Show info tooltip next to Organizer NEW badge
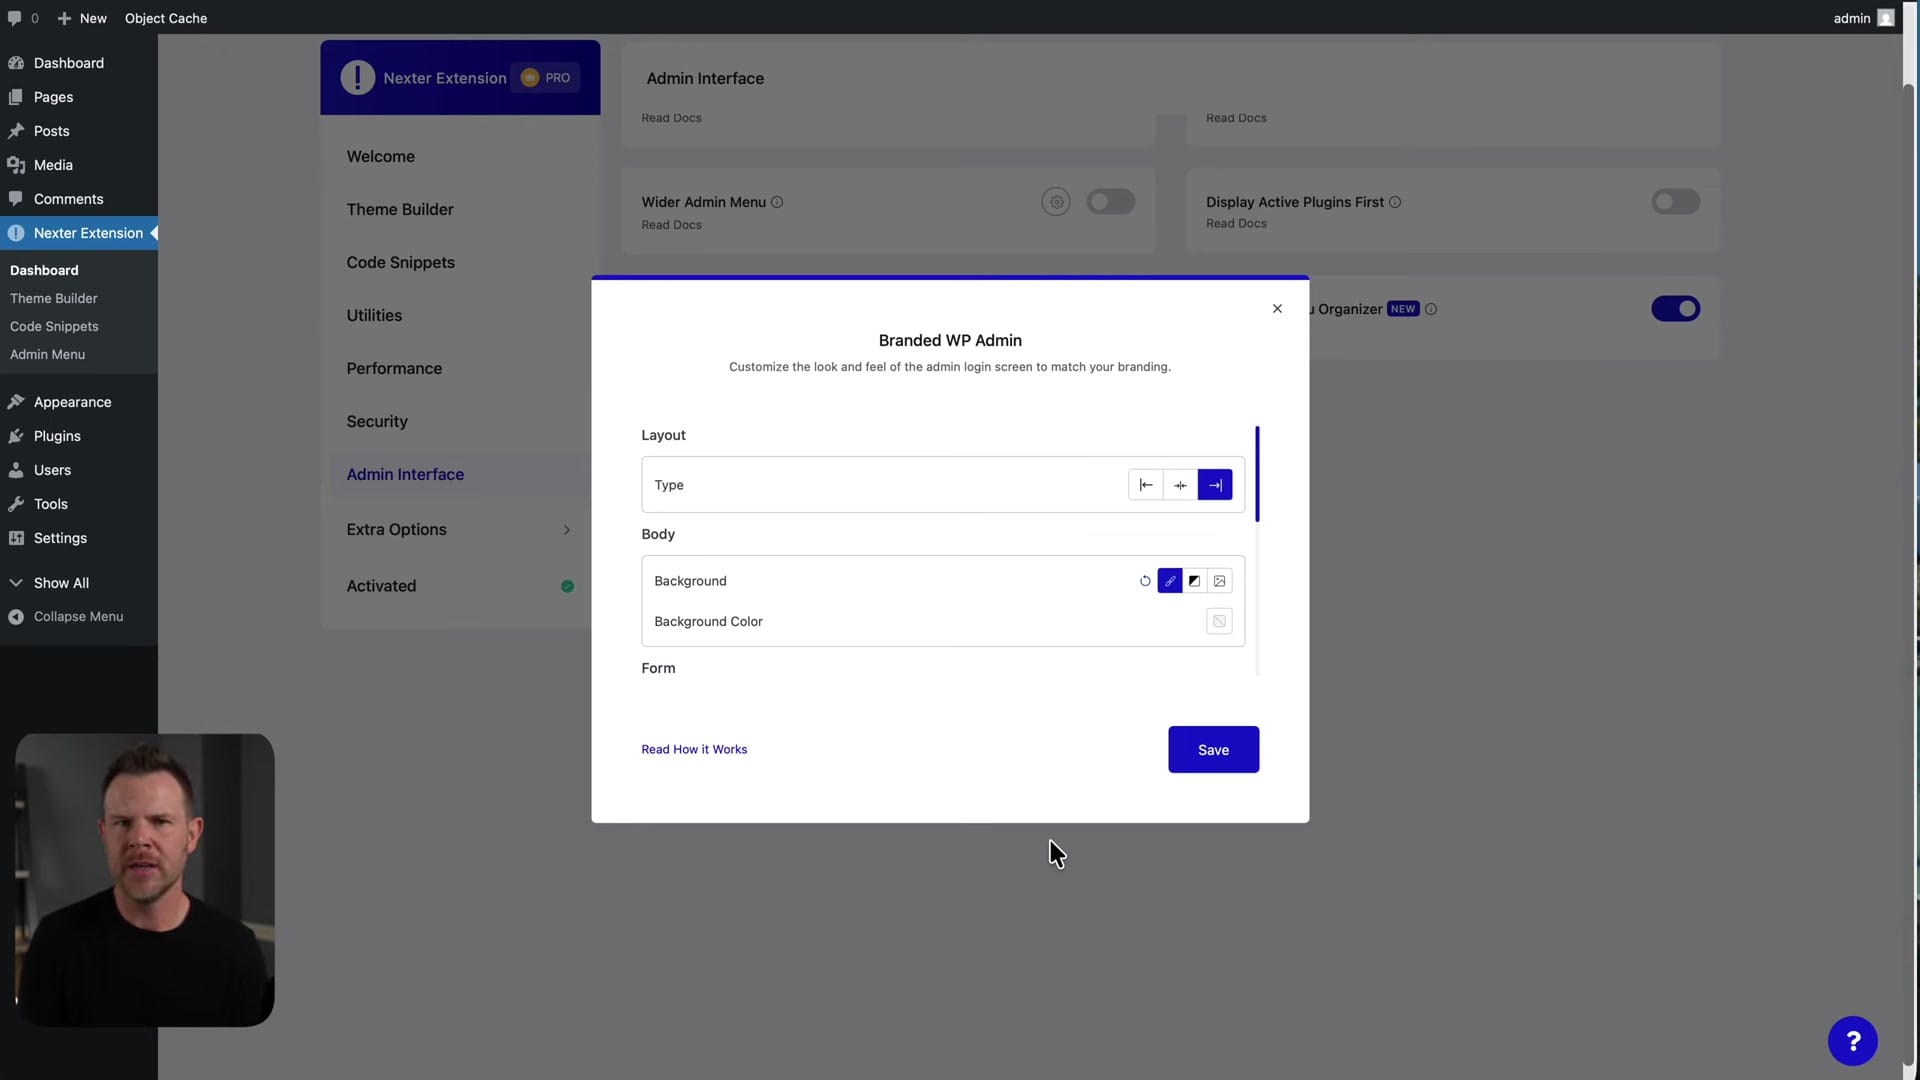The width and height of the screenshot is (1920, 1080). click(x=1431, y=309)
